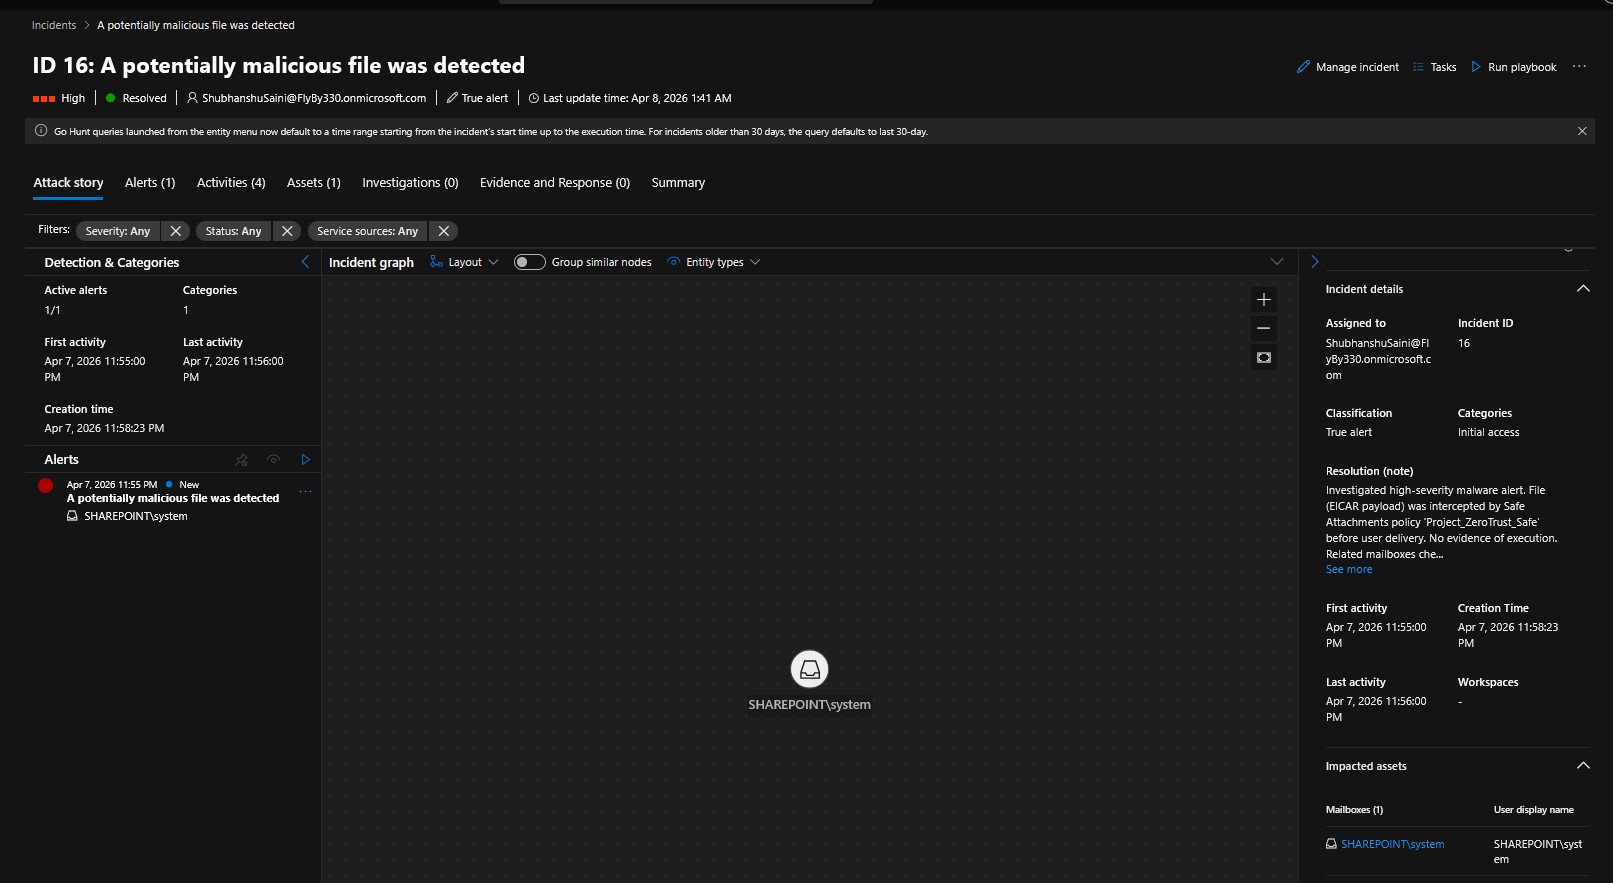Image resolution: width=1613 pixels, height=883 pixels.
Task: Open the more options ellipsis in header
Action: [x=1579, y=67]
